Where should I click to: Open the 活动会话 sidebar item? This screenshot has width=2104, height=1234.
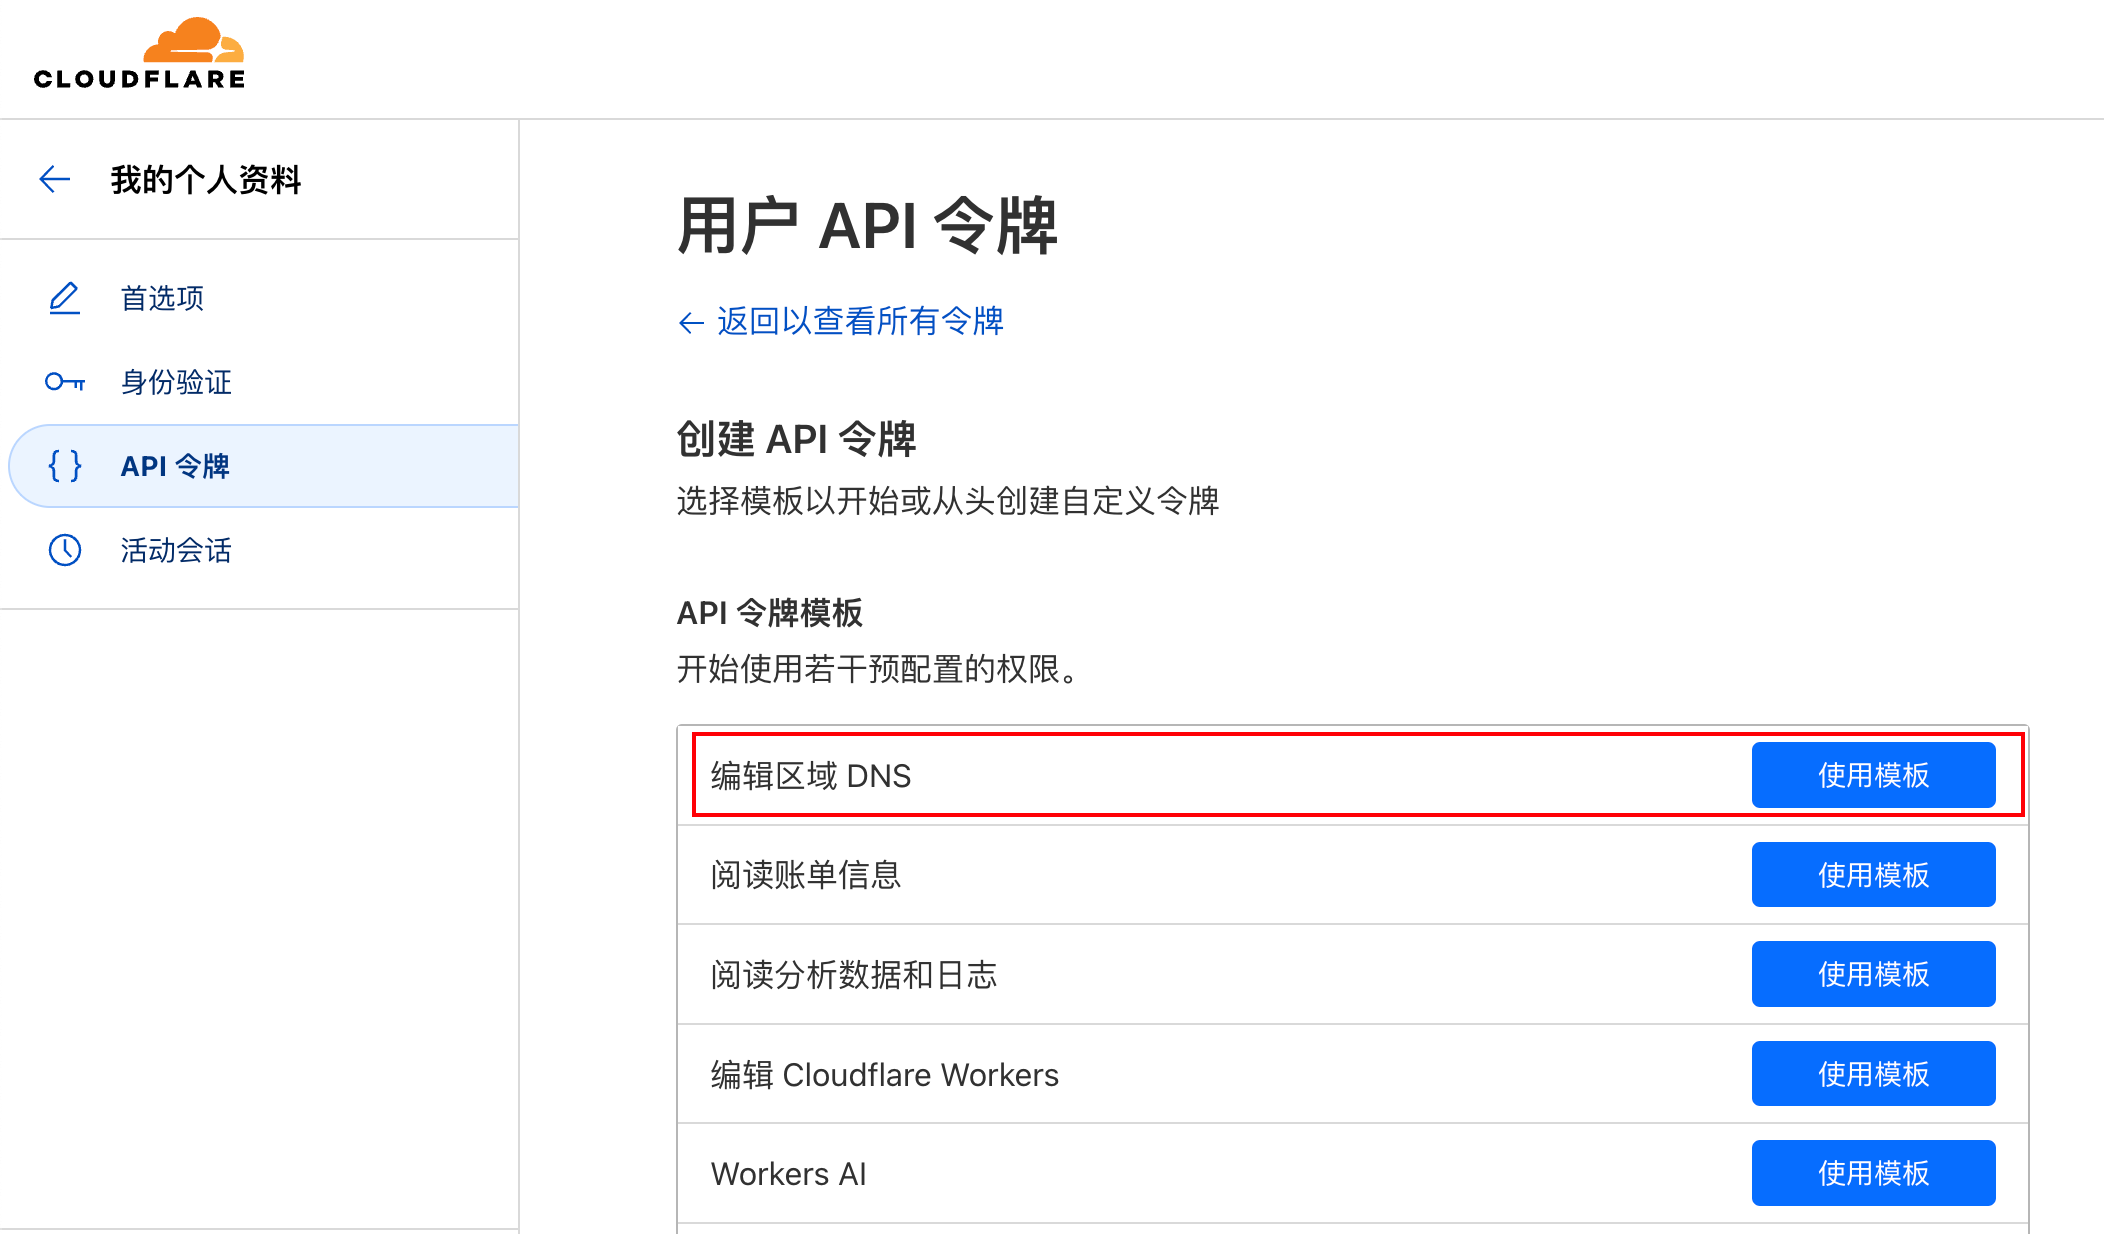[260, 550]
